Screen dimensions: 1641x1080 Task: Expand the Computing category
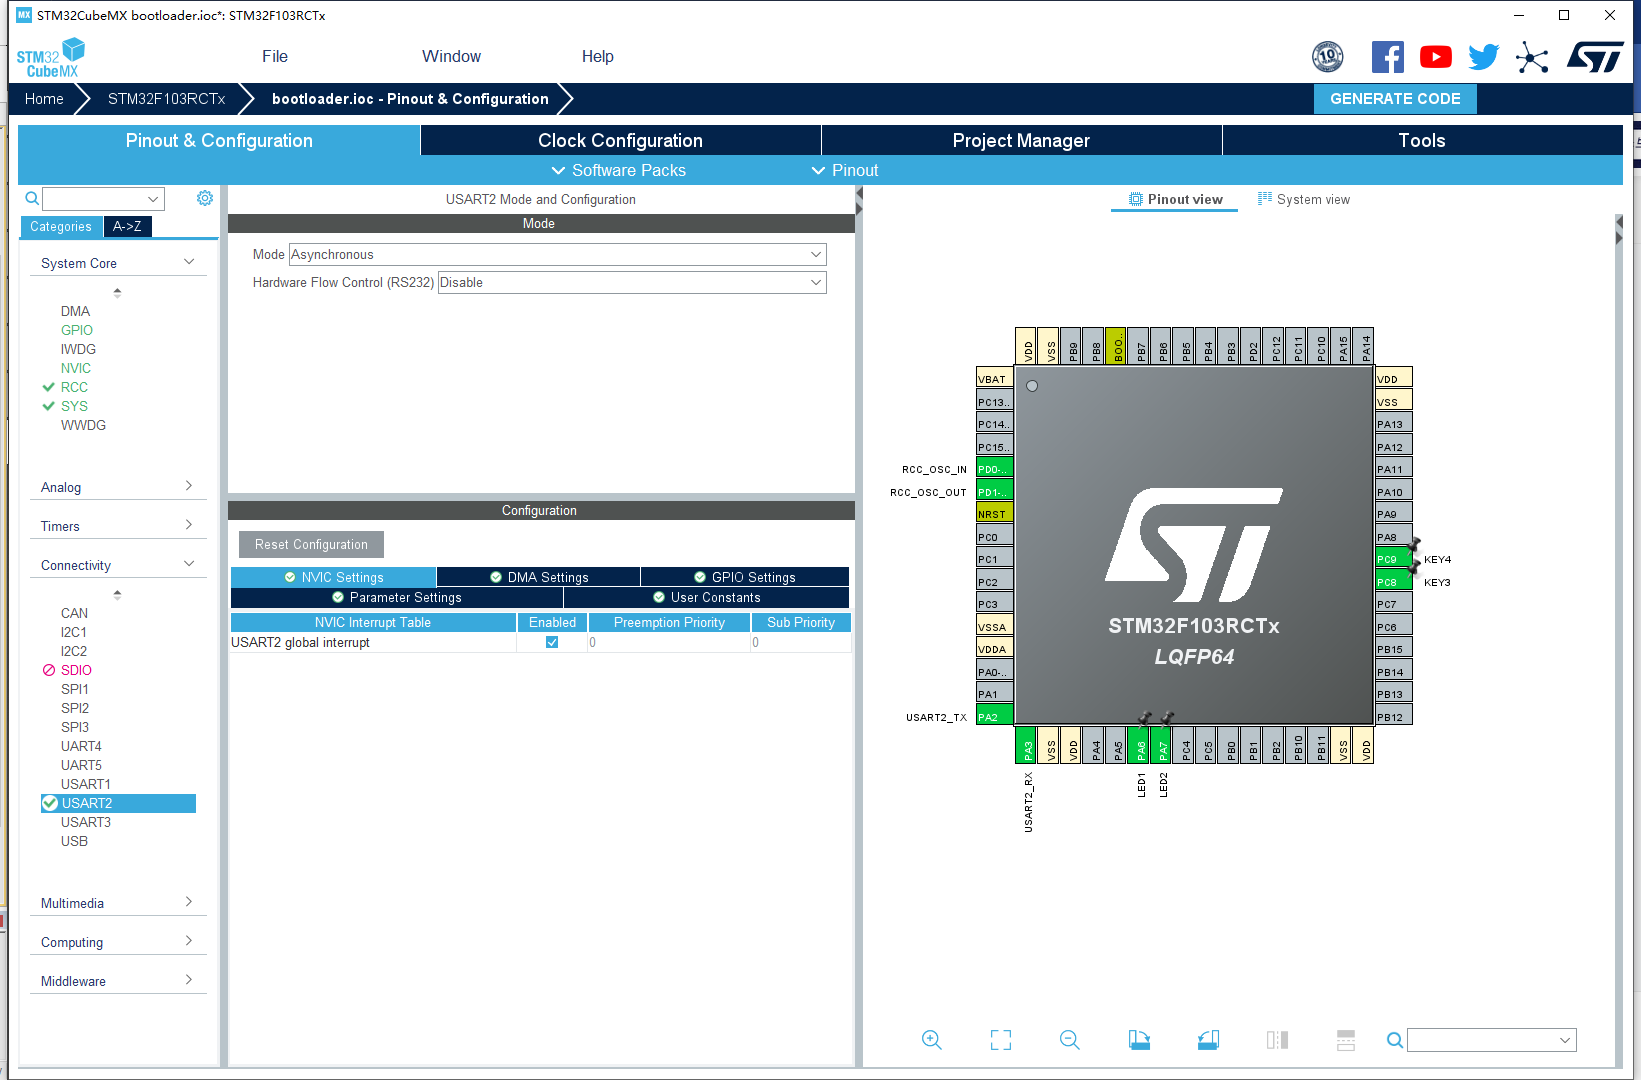(x=118, y=942)
